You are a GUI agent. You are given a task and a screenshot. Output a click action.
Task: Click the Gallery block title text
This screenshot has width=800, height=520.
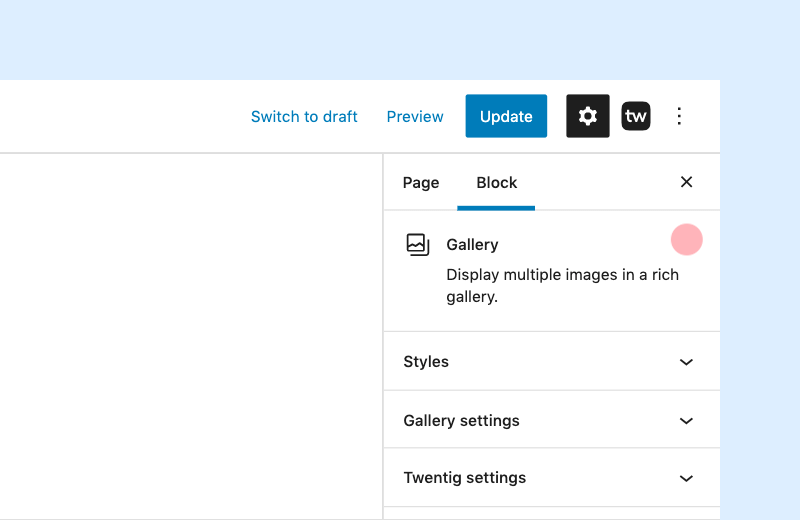pos(472,244)
